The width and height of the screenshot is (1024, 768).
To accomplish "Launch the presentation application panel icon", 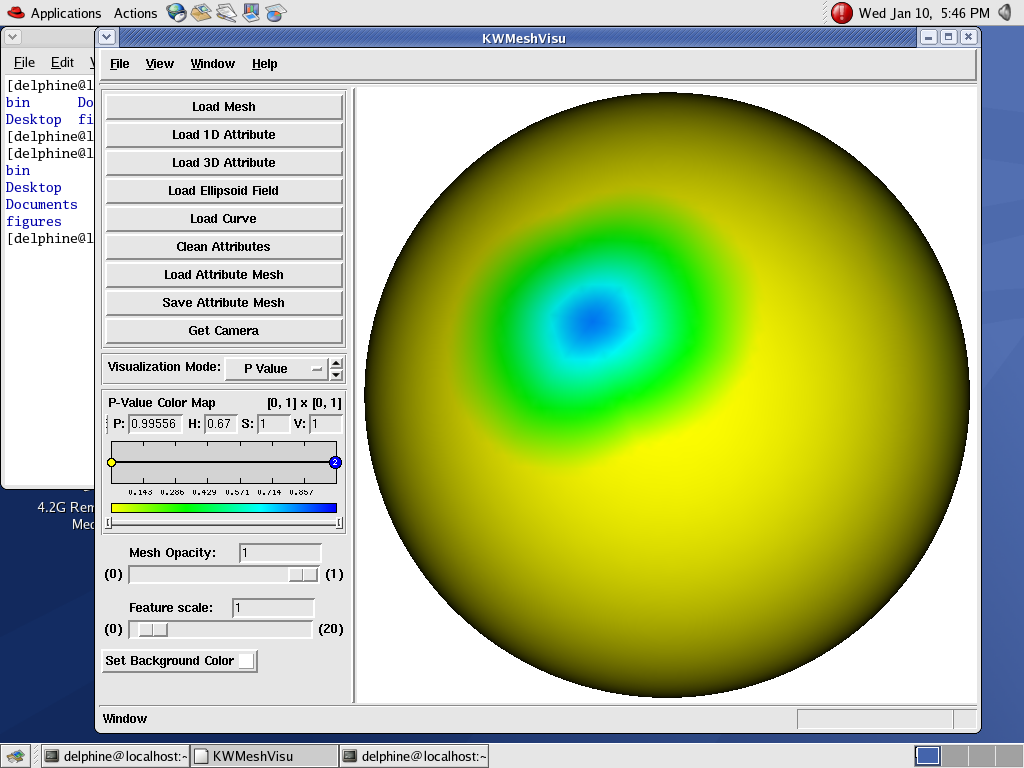I will (x=251, y=12).
